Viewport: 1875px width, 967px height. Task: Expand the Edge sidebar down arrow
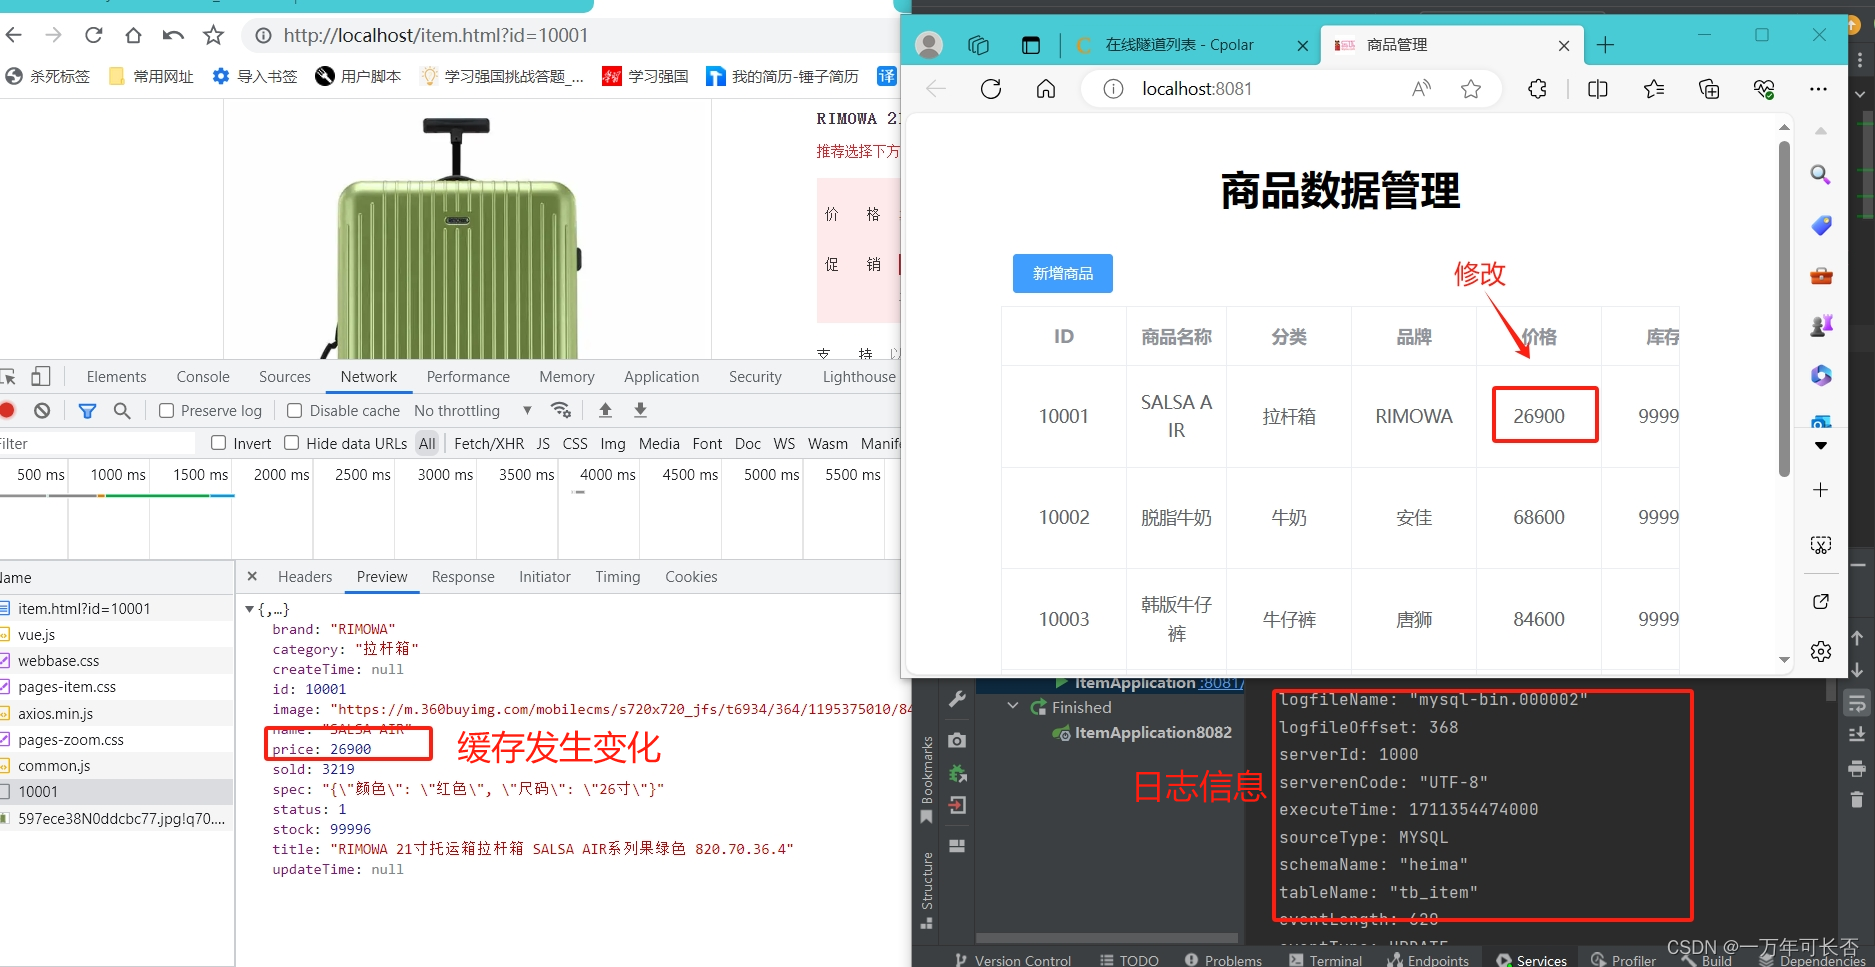tap(1821, 445)
